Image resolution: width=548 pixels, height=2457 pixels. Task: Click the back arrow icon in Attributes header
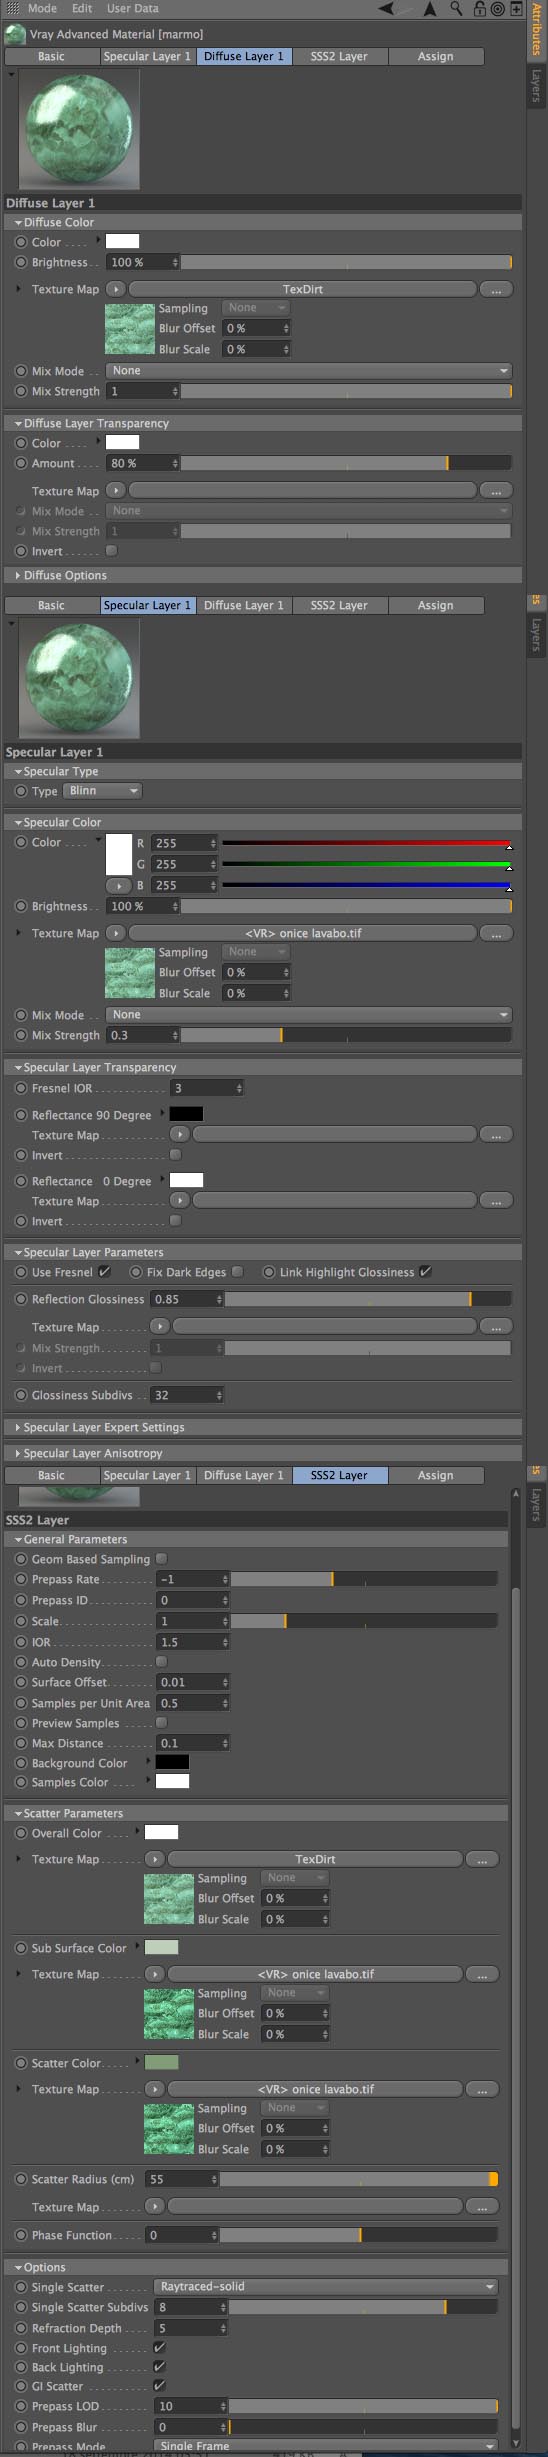[386, 8]
